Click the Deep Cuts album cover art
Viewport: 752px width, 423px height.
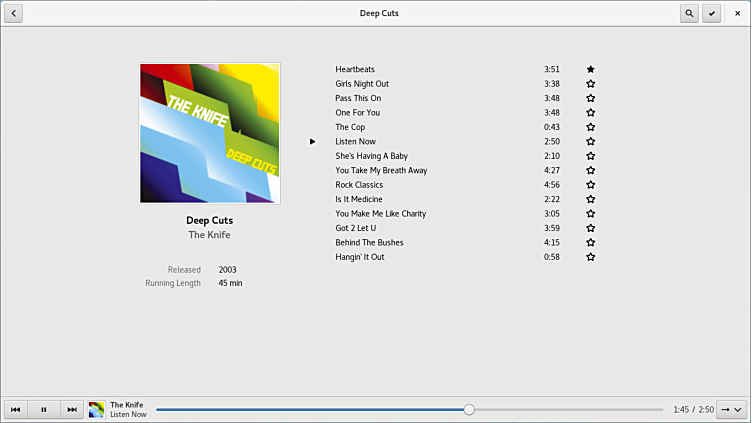(x=210, y=133)
